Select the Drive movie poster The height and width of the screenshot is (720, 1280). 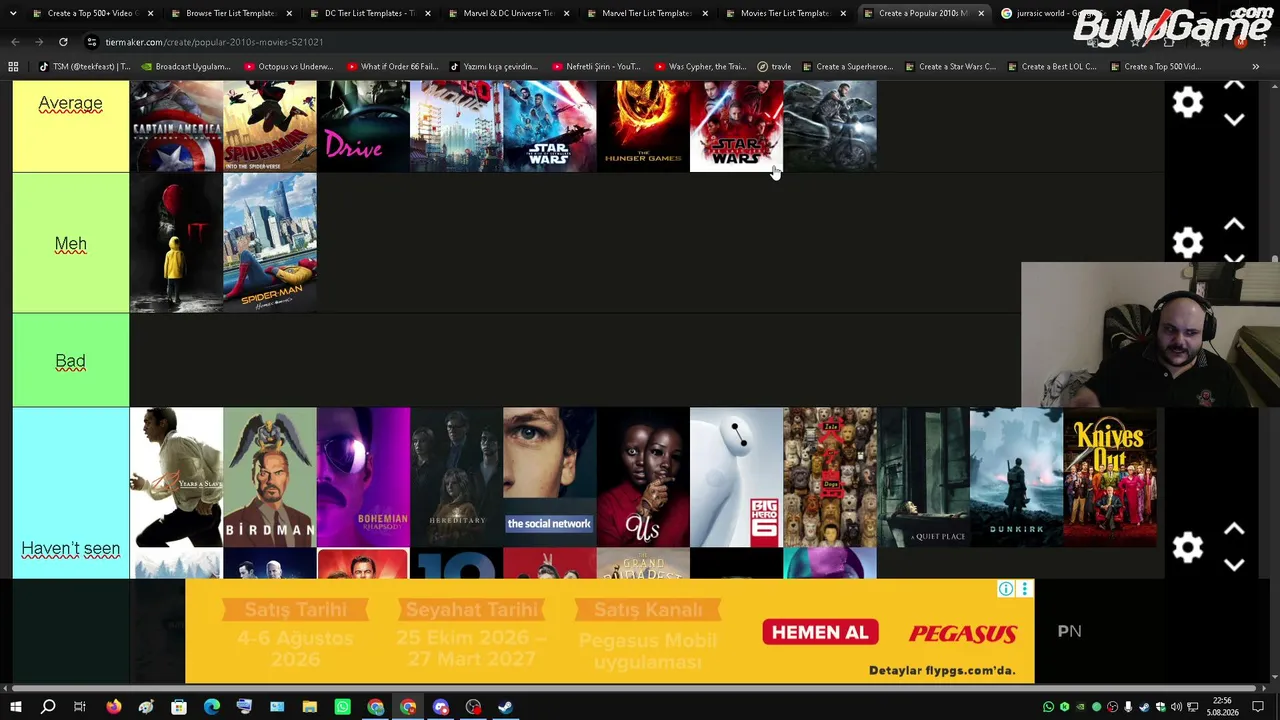coord(363,126)
